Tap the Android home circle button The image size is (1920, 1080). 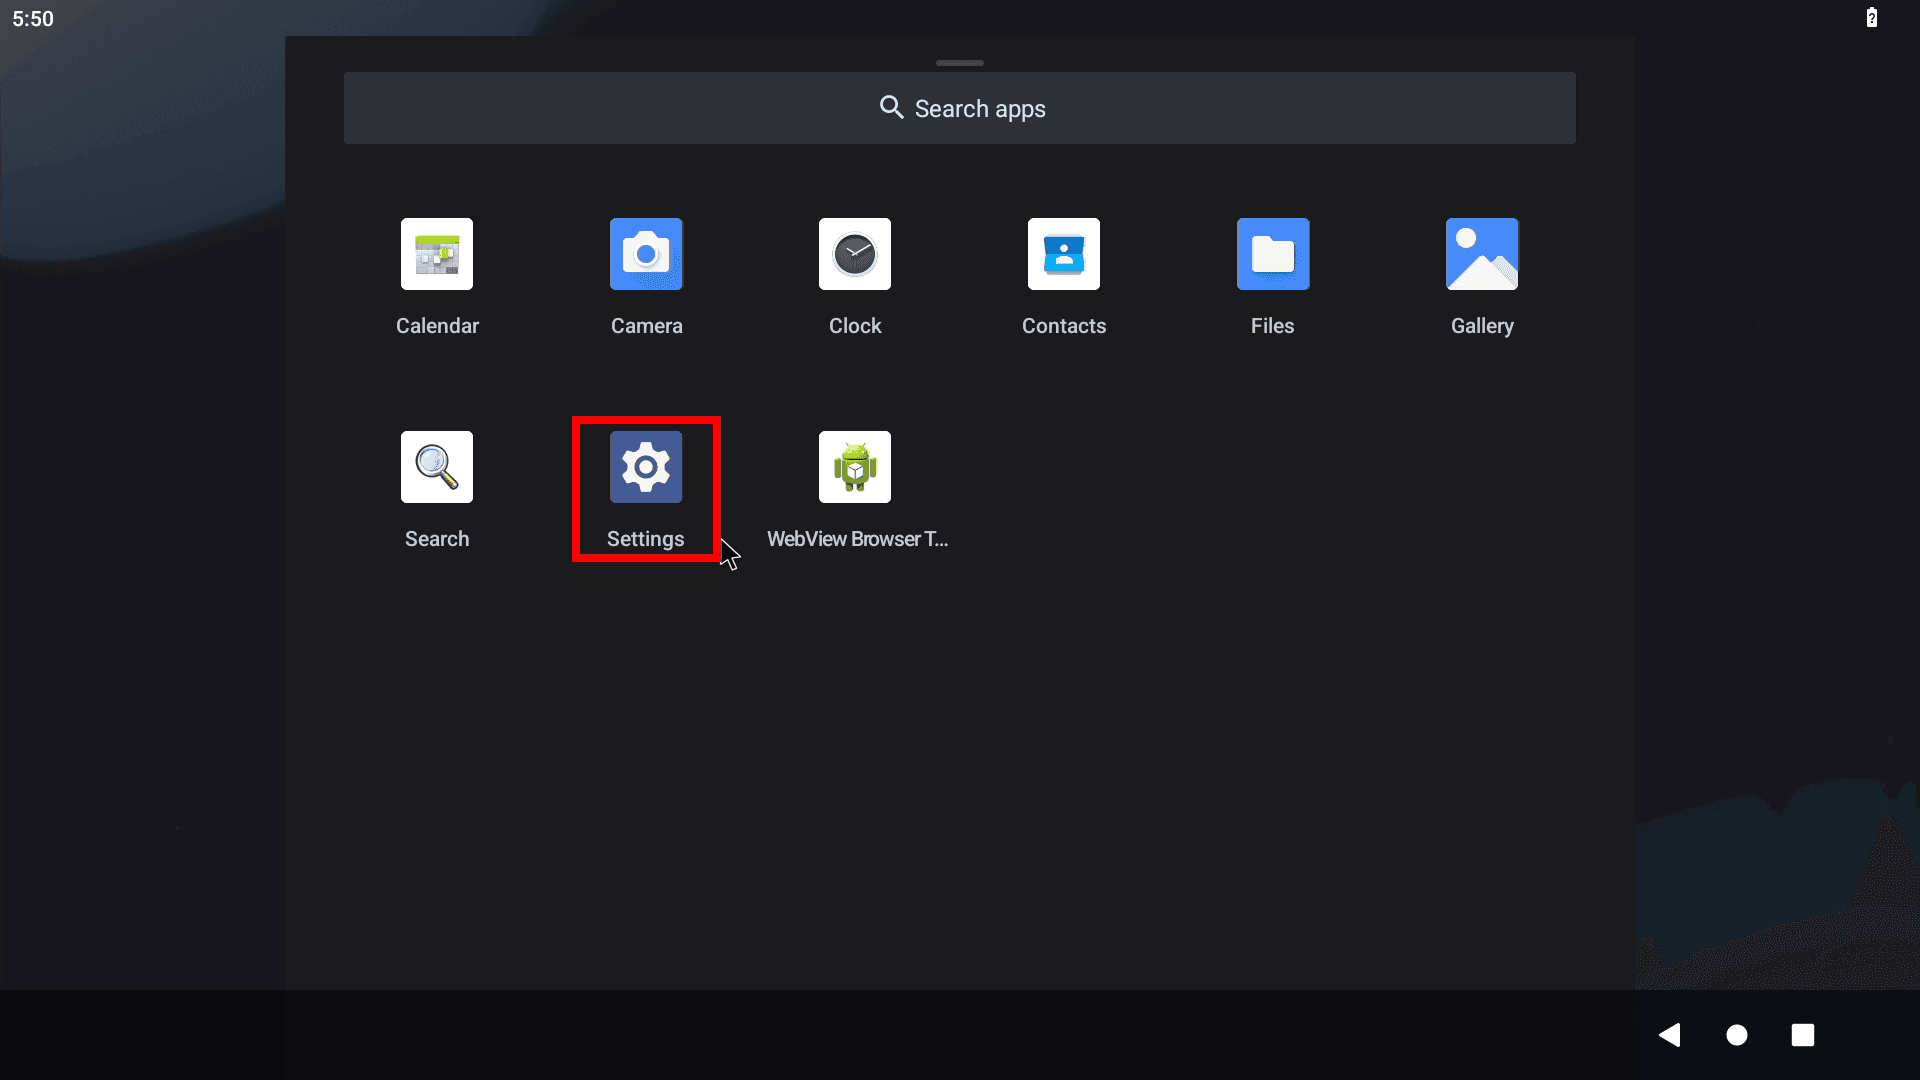(1737, 1035)
